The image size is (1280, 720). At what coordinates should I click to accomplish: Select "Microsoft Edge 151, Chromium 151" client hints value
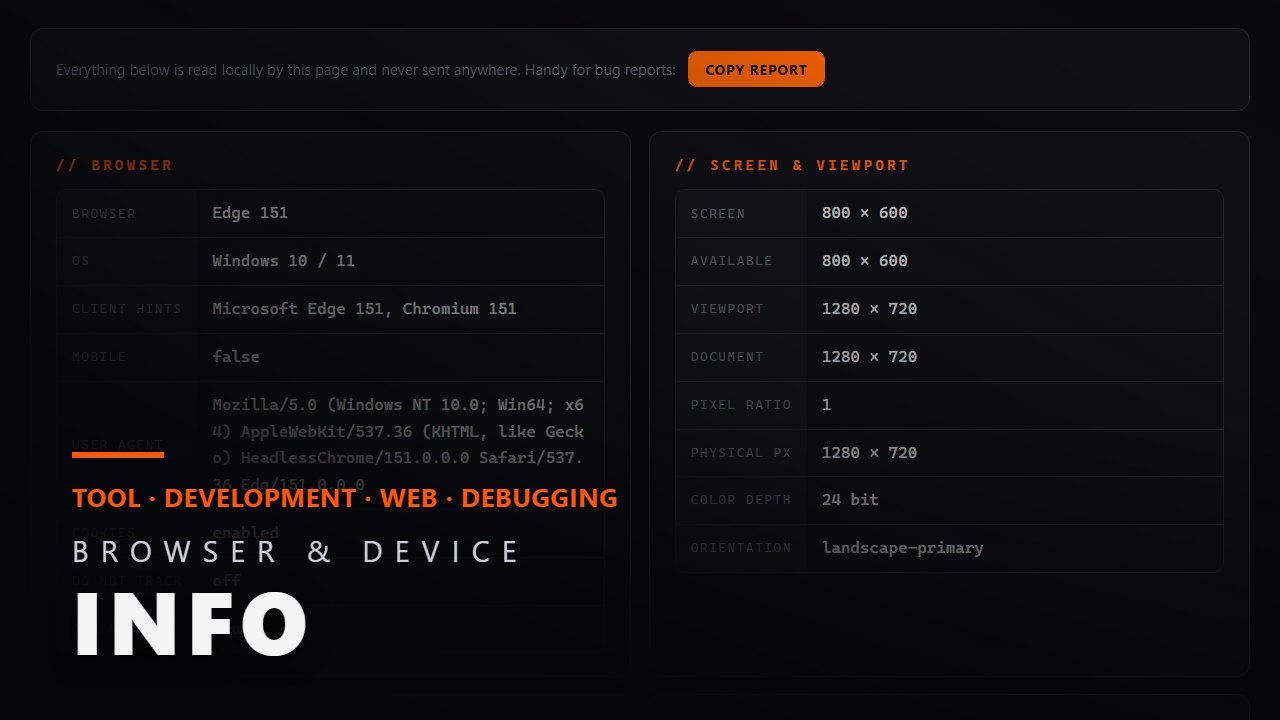point(364,309)
